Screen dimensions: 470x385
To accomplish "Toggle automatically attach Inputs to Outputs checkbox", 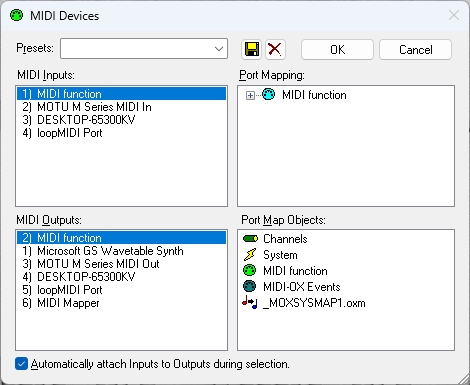I will (21, 364).
